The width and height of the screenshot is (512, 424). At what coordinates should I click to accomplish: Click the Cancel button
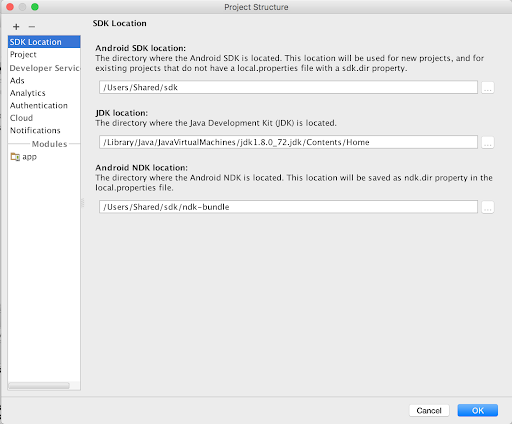(x=429, y=411)
